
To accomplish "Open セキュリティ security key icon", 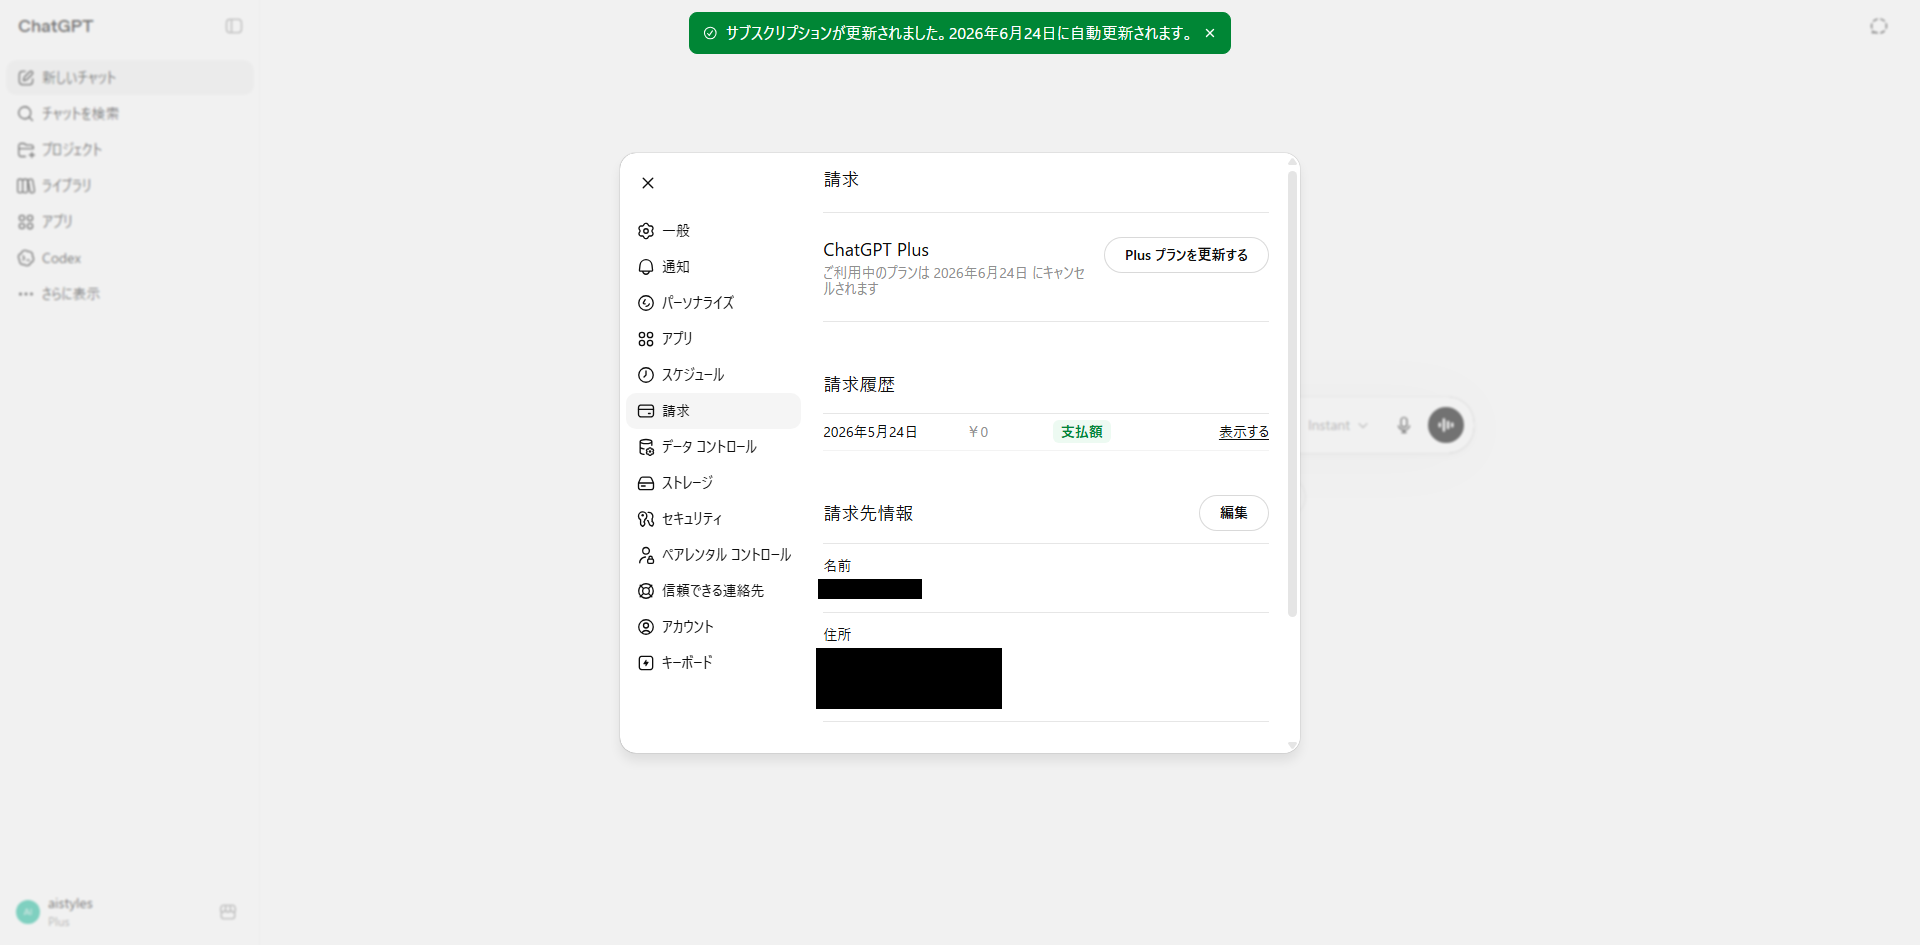I will point(646,519).
